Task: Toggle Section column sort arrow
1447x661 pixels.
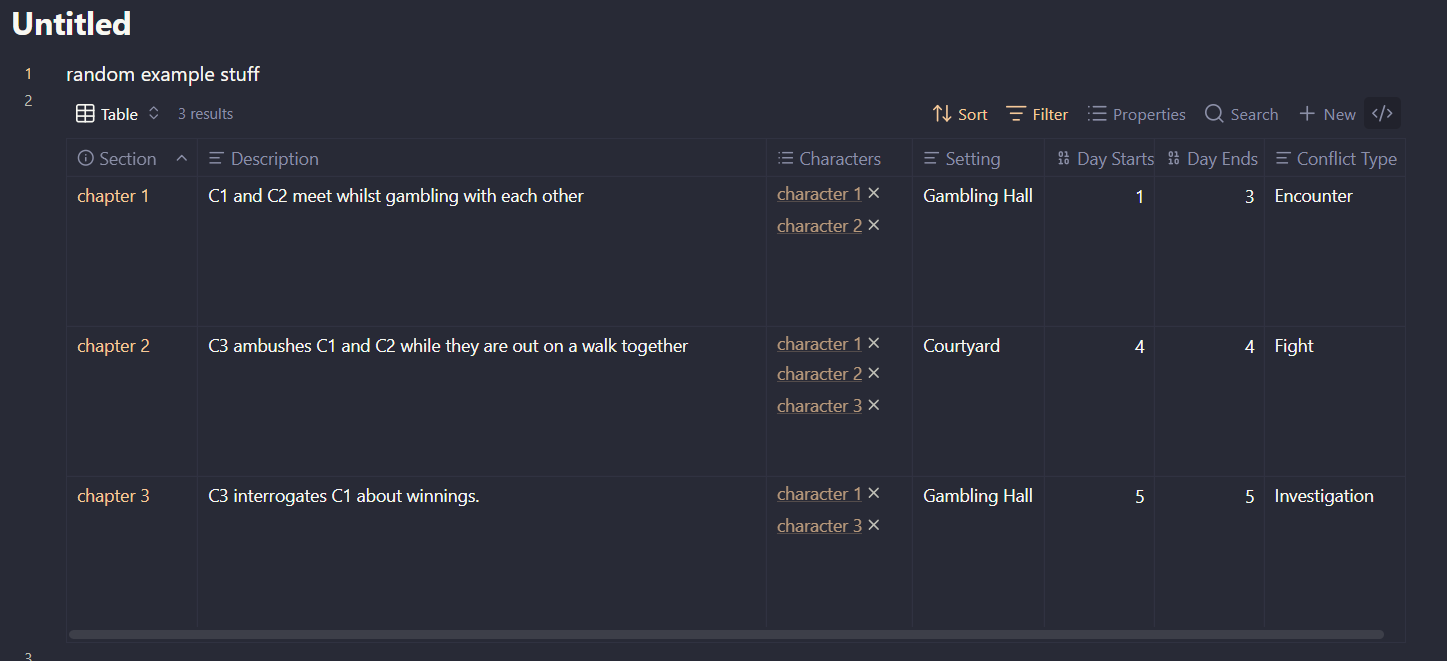Action: click(182, 158)
